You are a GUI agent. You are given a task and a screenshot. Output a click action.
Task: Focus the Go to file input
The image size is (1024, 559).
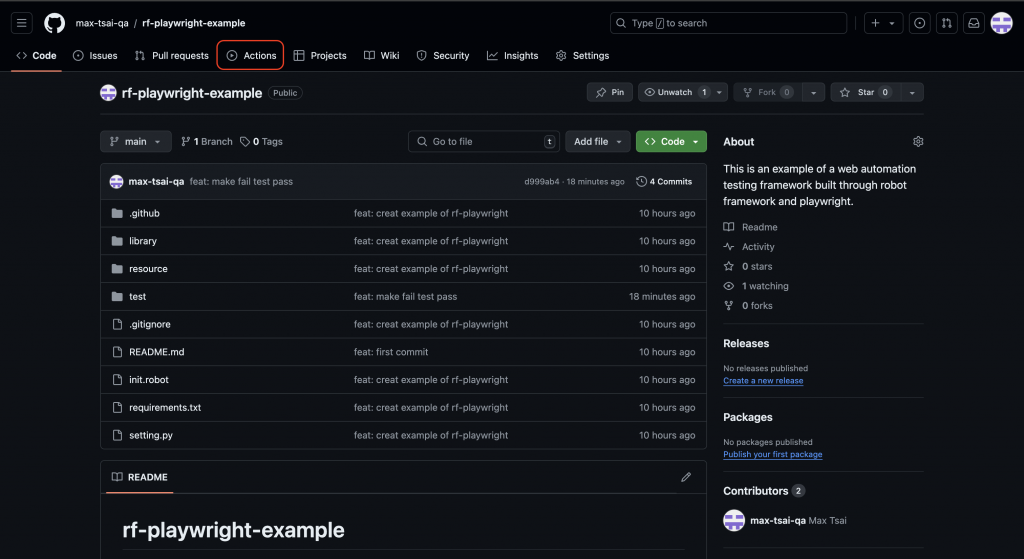click(x=484, y=142)
